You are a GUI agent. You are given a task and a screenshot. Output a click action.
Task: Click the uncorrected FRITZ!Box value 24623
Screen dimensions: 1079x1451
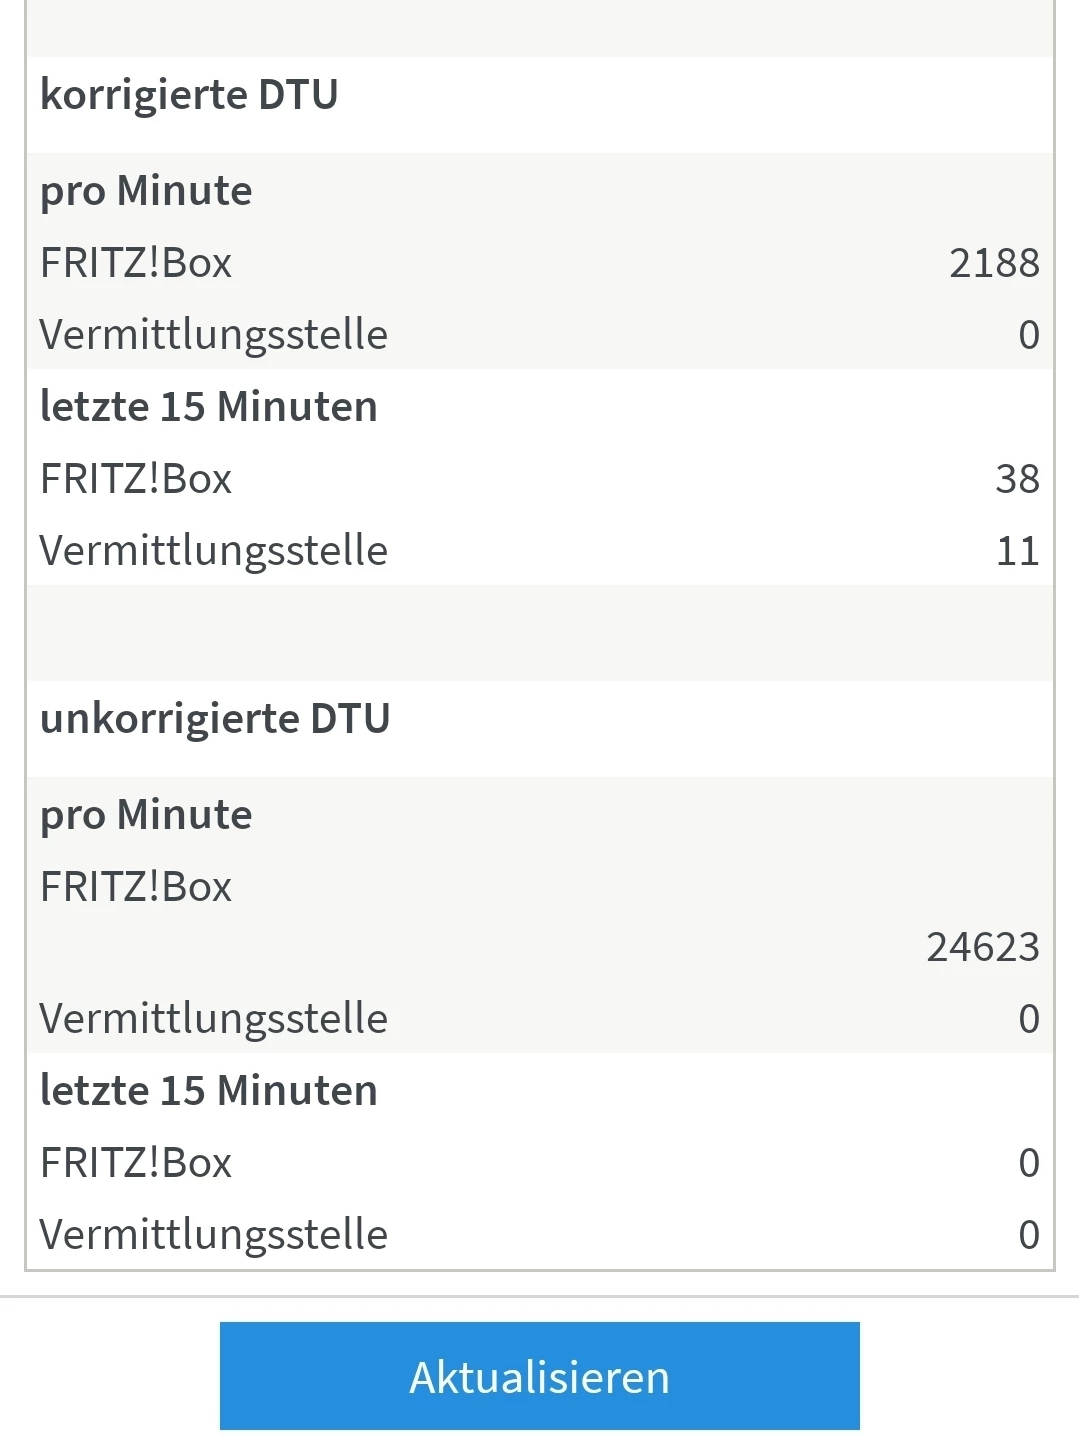point(982,947)
